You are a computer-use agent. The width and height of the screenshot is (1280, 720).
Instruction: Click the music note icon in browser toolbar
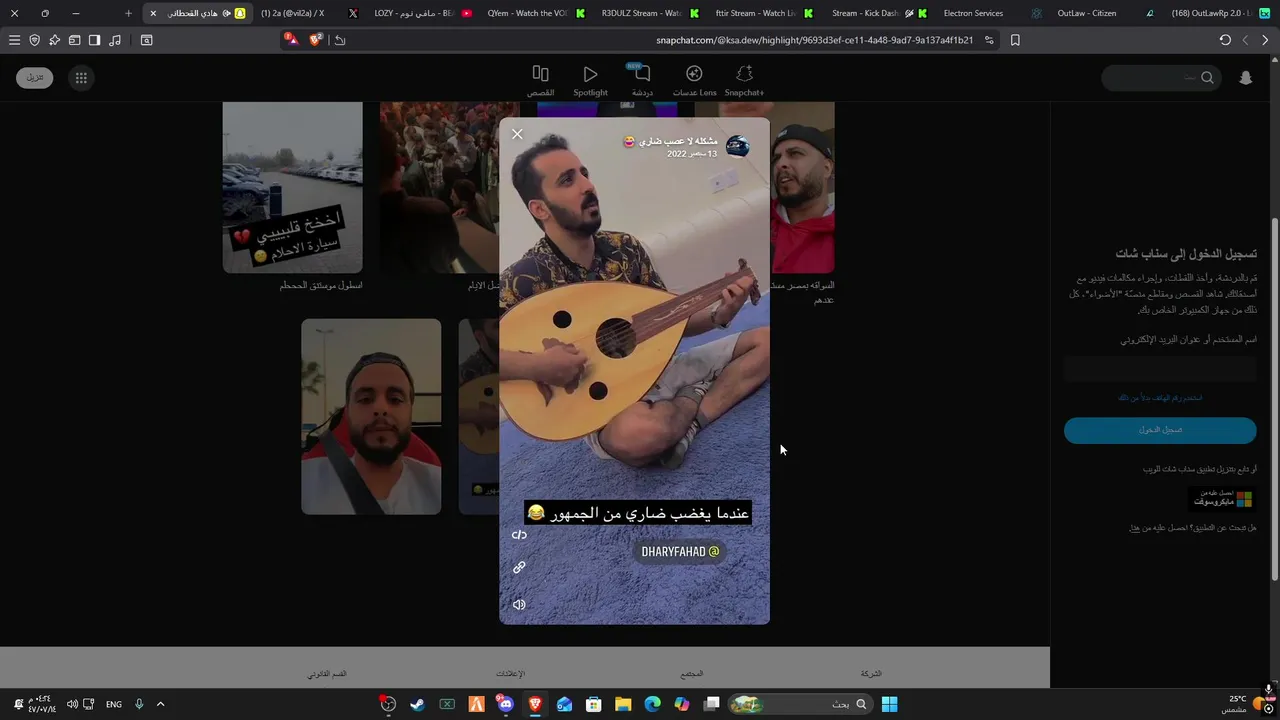point(115,40)
